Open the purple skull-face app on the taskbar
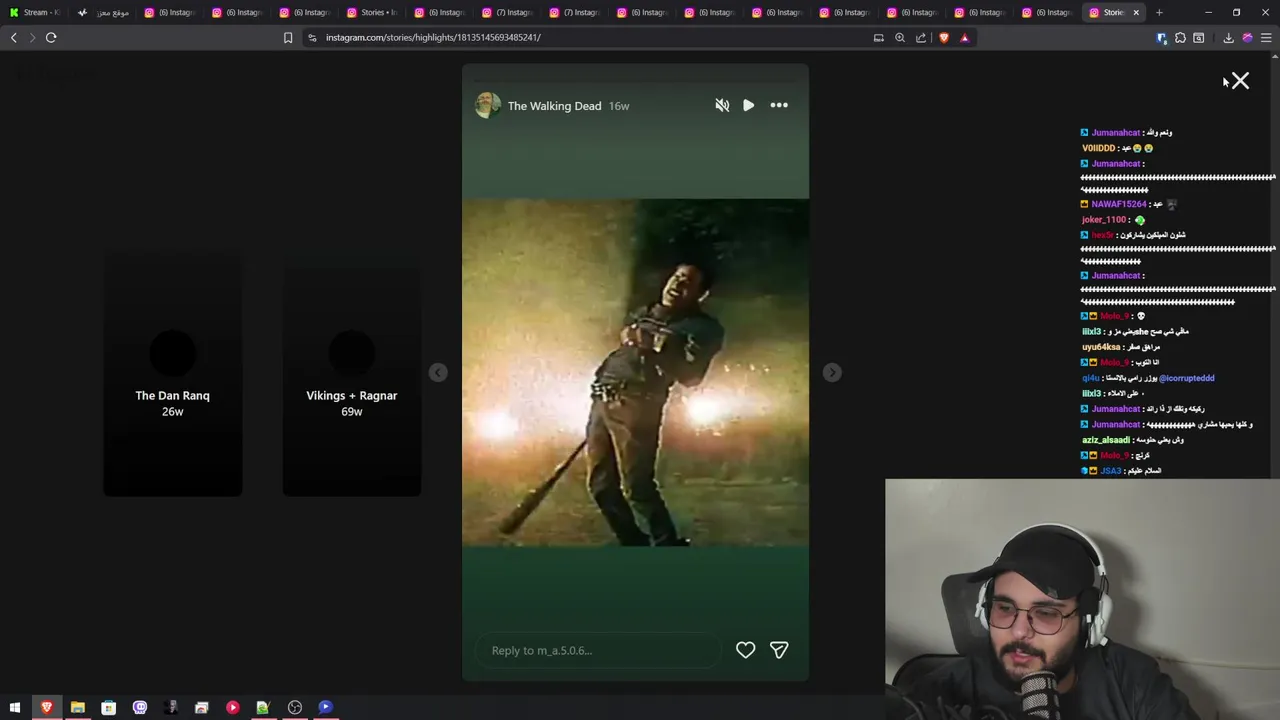The height and width of the screenshot is (720, 1280). [x=140, y=707]
